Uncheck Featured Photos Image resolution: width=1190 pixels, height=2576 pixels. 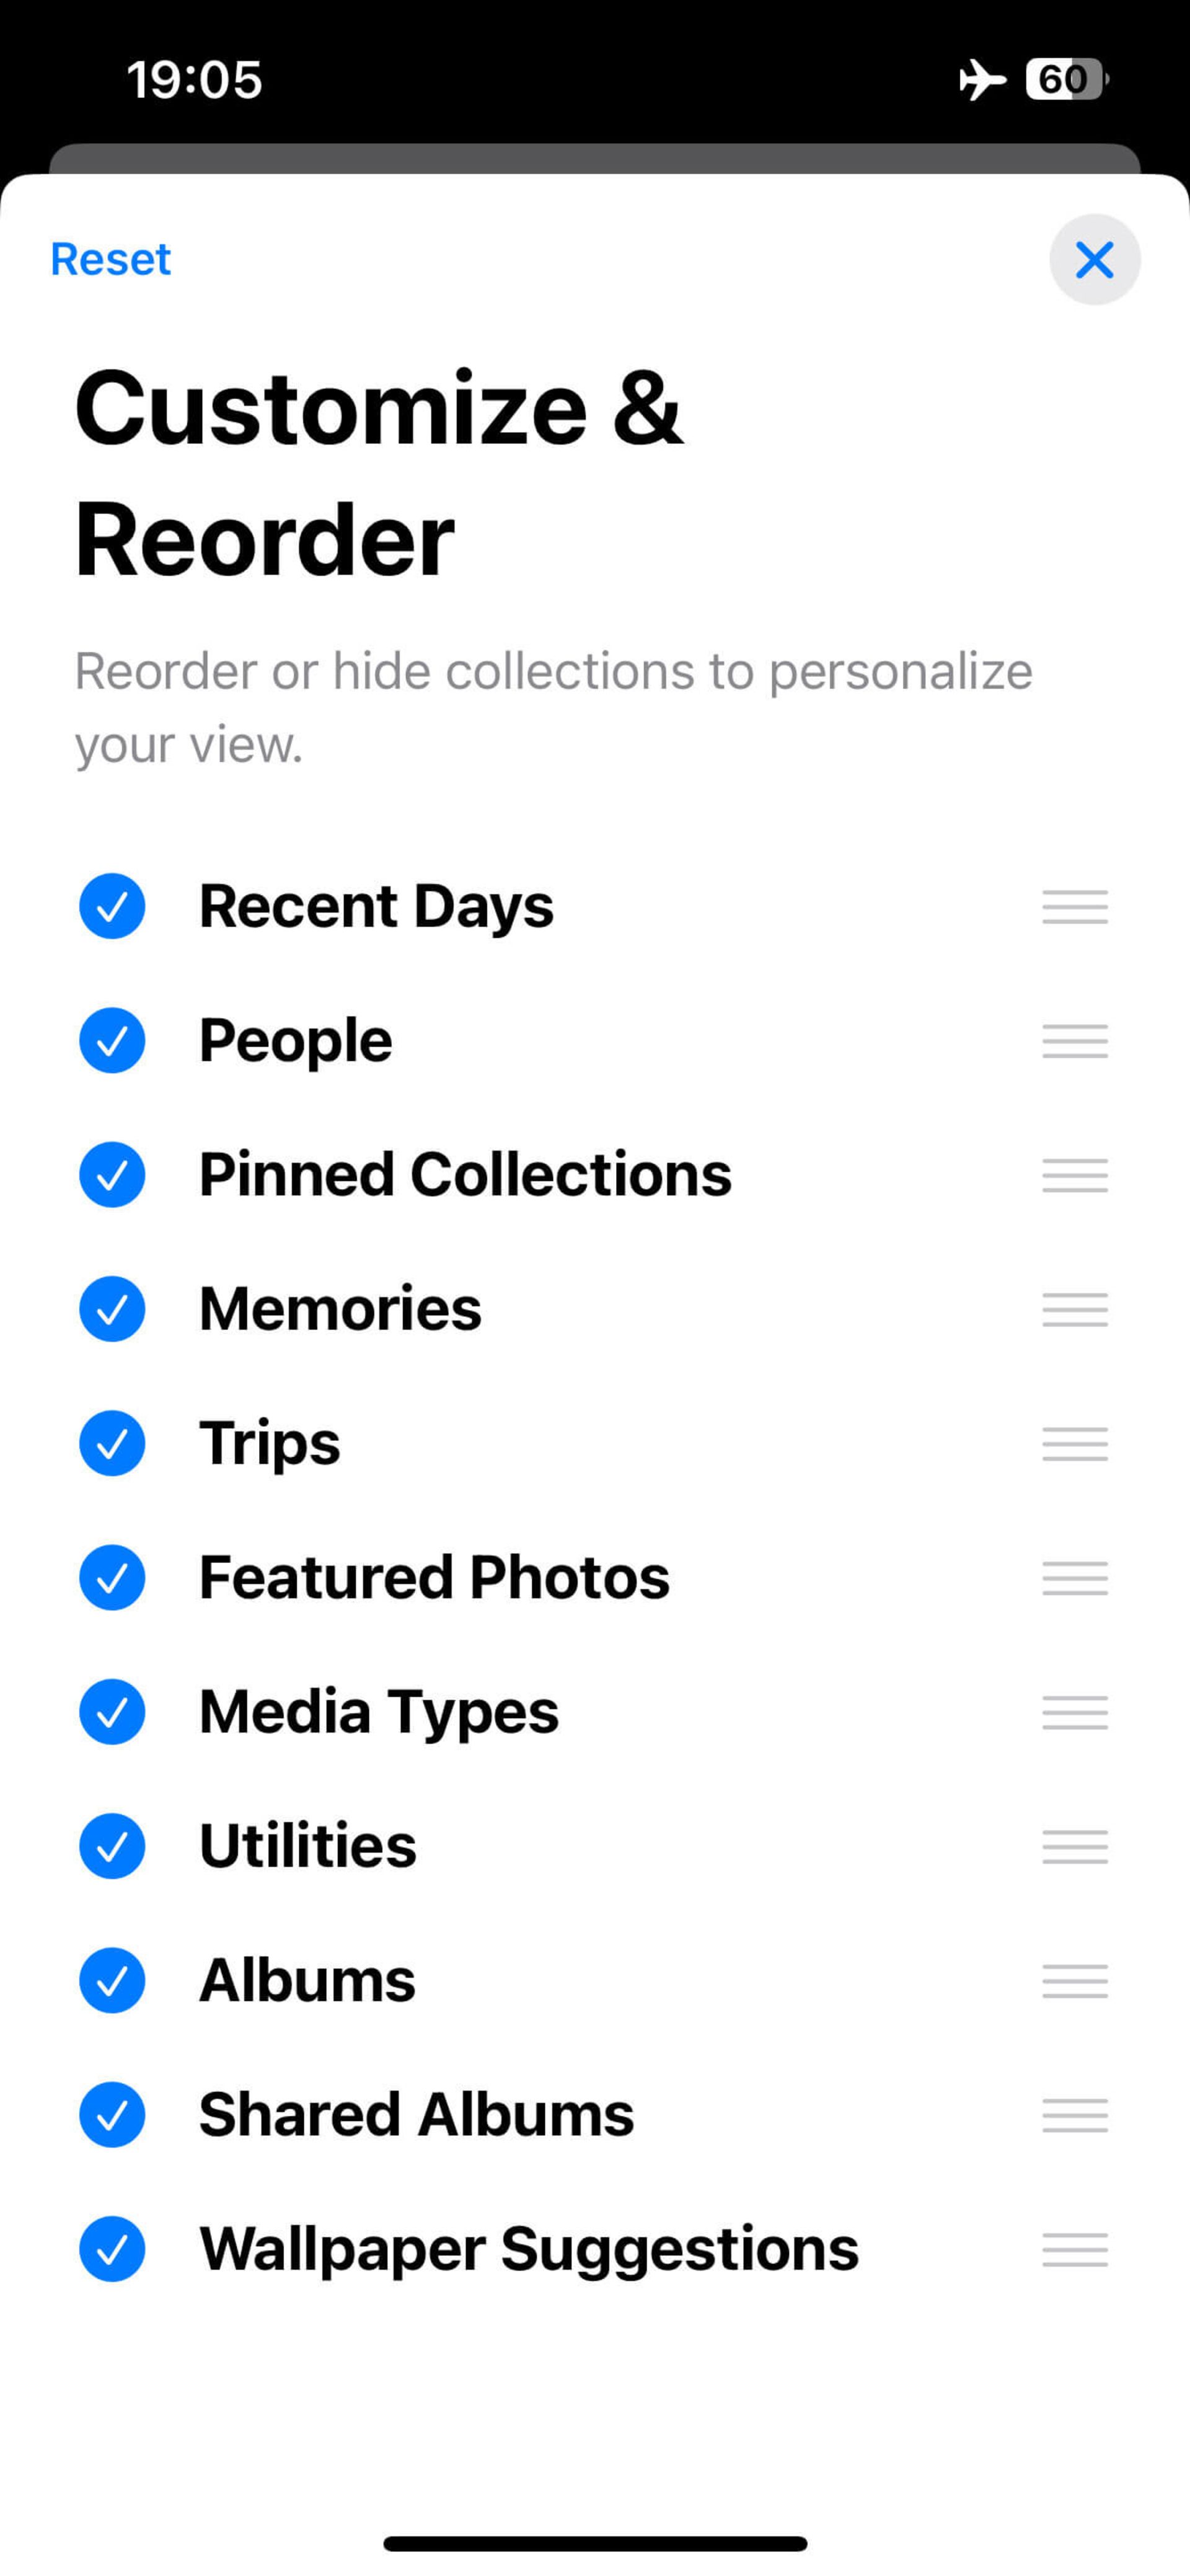coord(112,1578)
